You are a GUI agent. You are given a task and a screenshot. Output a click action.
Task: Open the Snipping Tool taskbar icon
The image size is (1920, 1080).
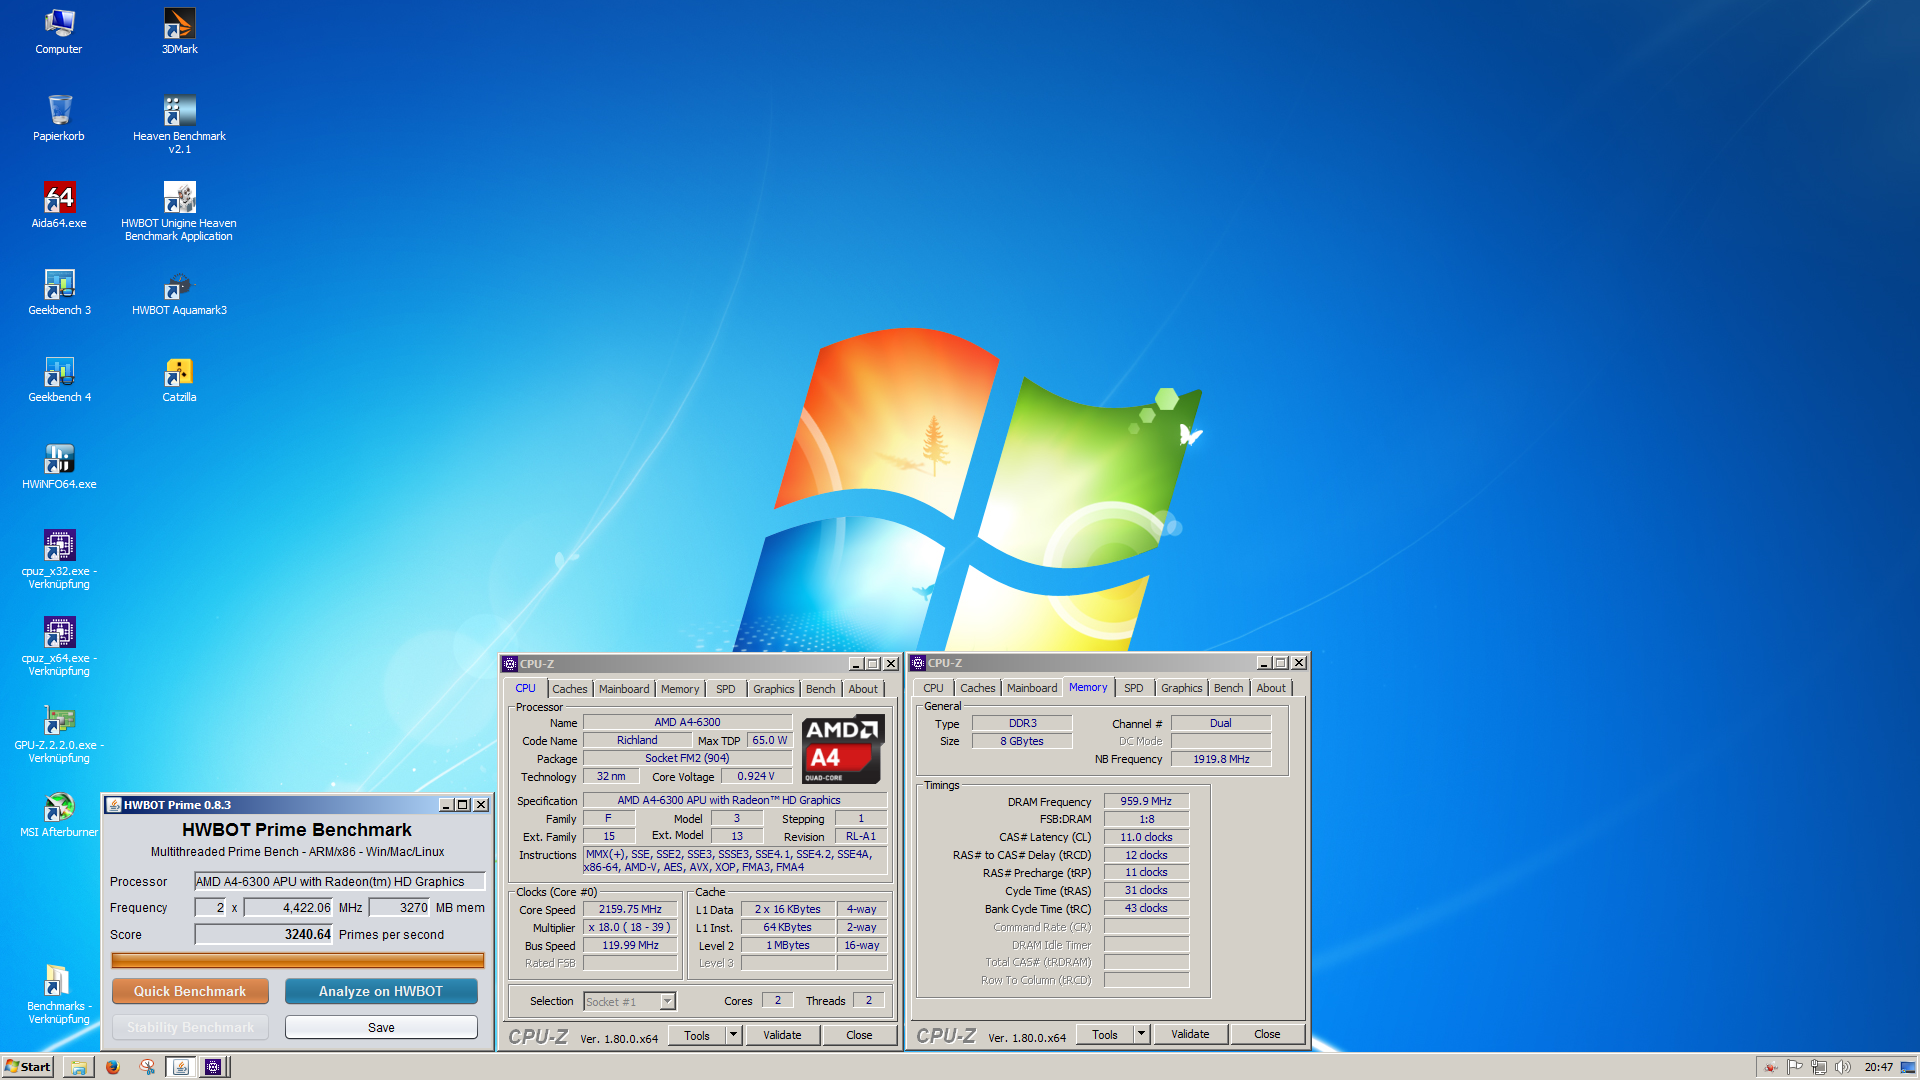tap(147, 1067)
